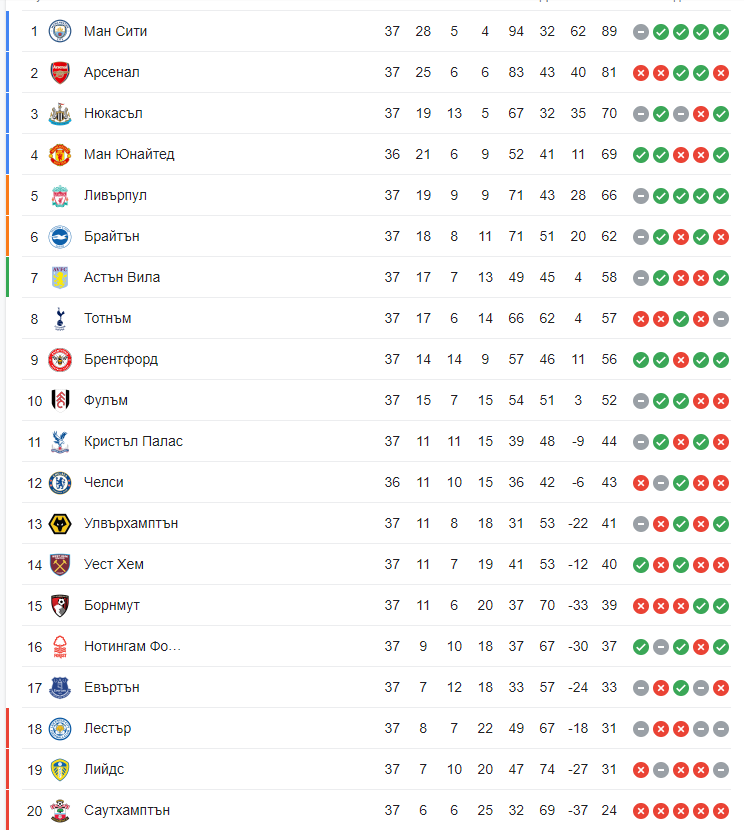Click the Everton club crest

60,688
